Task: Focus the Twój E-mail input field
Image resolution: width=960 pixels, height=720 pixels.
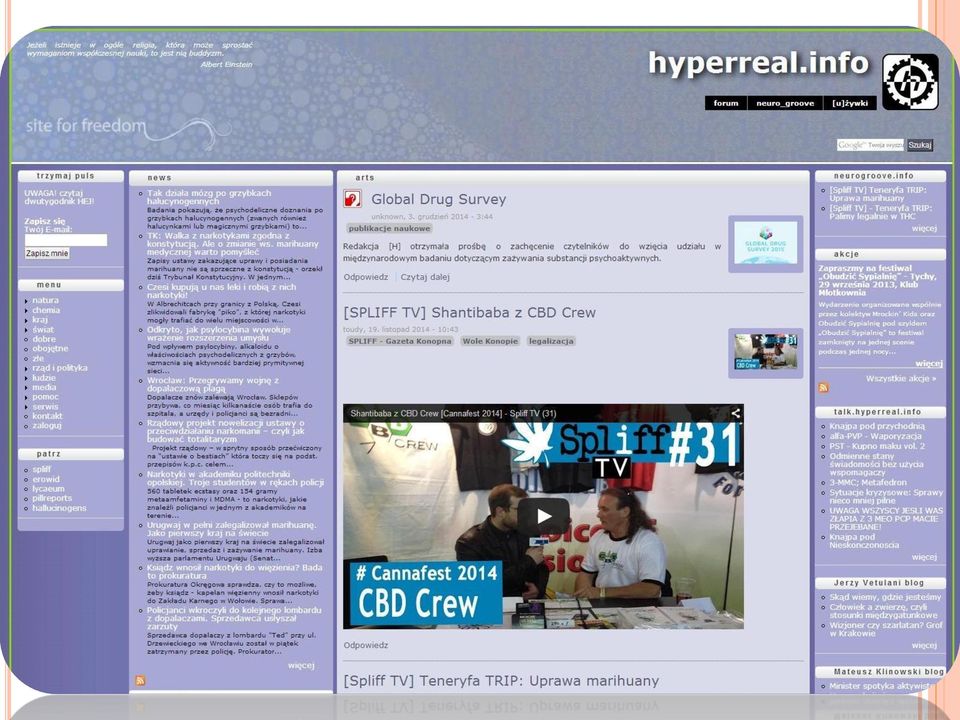Action: pos(66,240)
